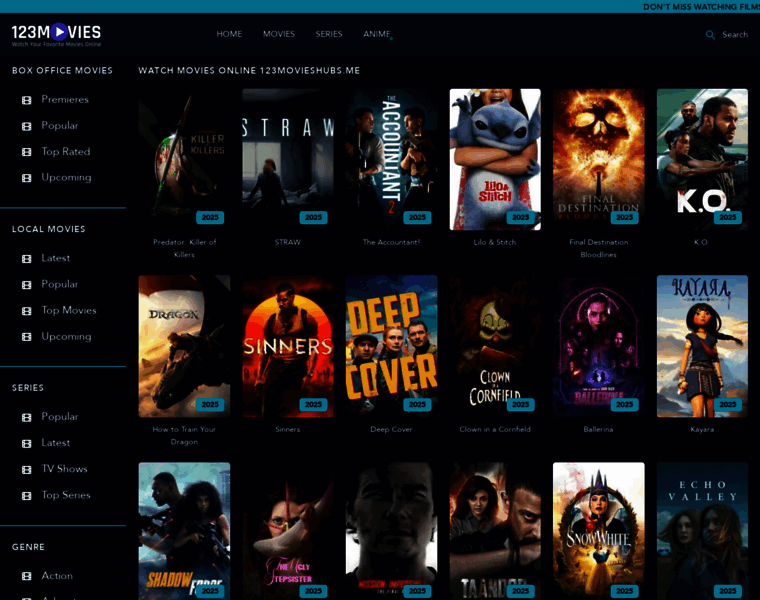This screenshot has height=600, width=760.
Task: Open the Movies menu item
Action: [x=279, y=34]
